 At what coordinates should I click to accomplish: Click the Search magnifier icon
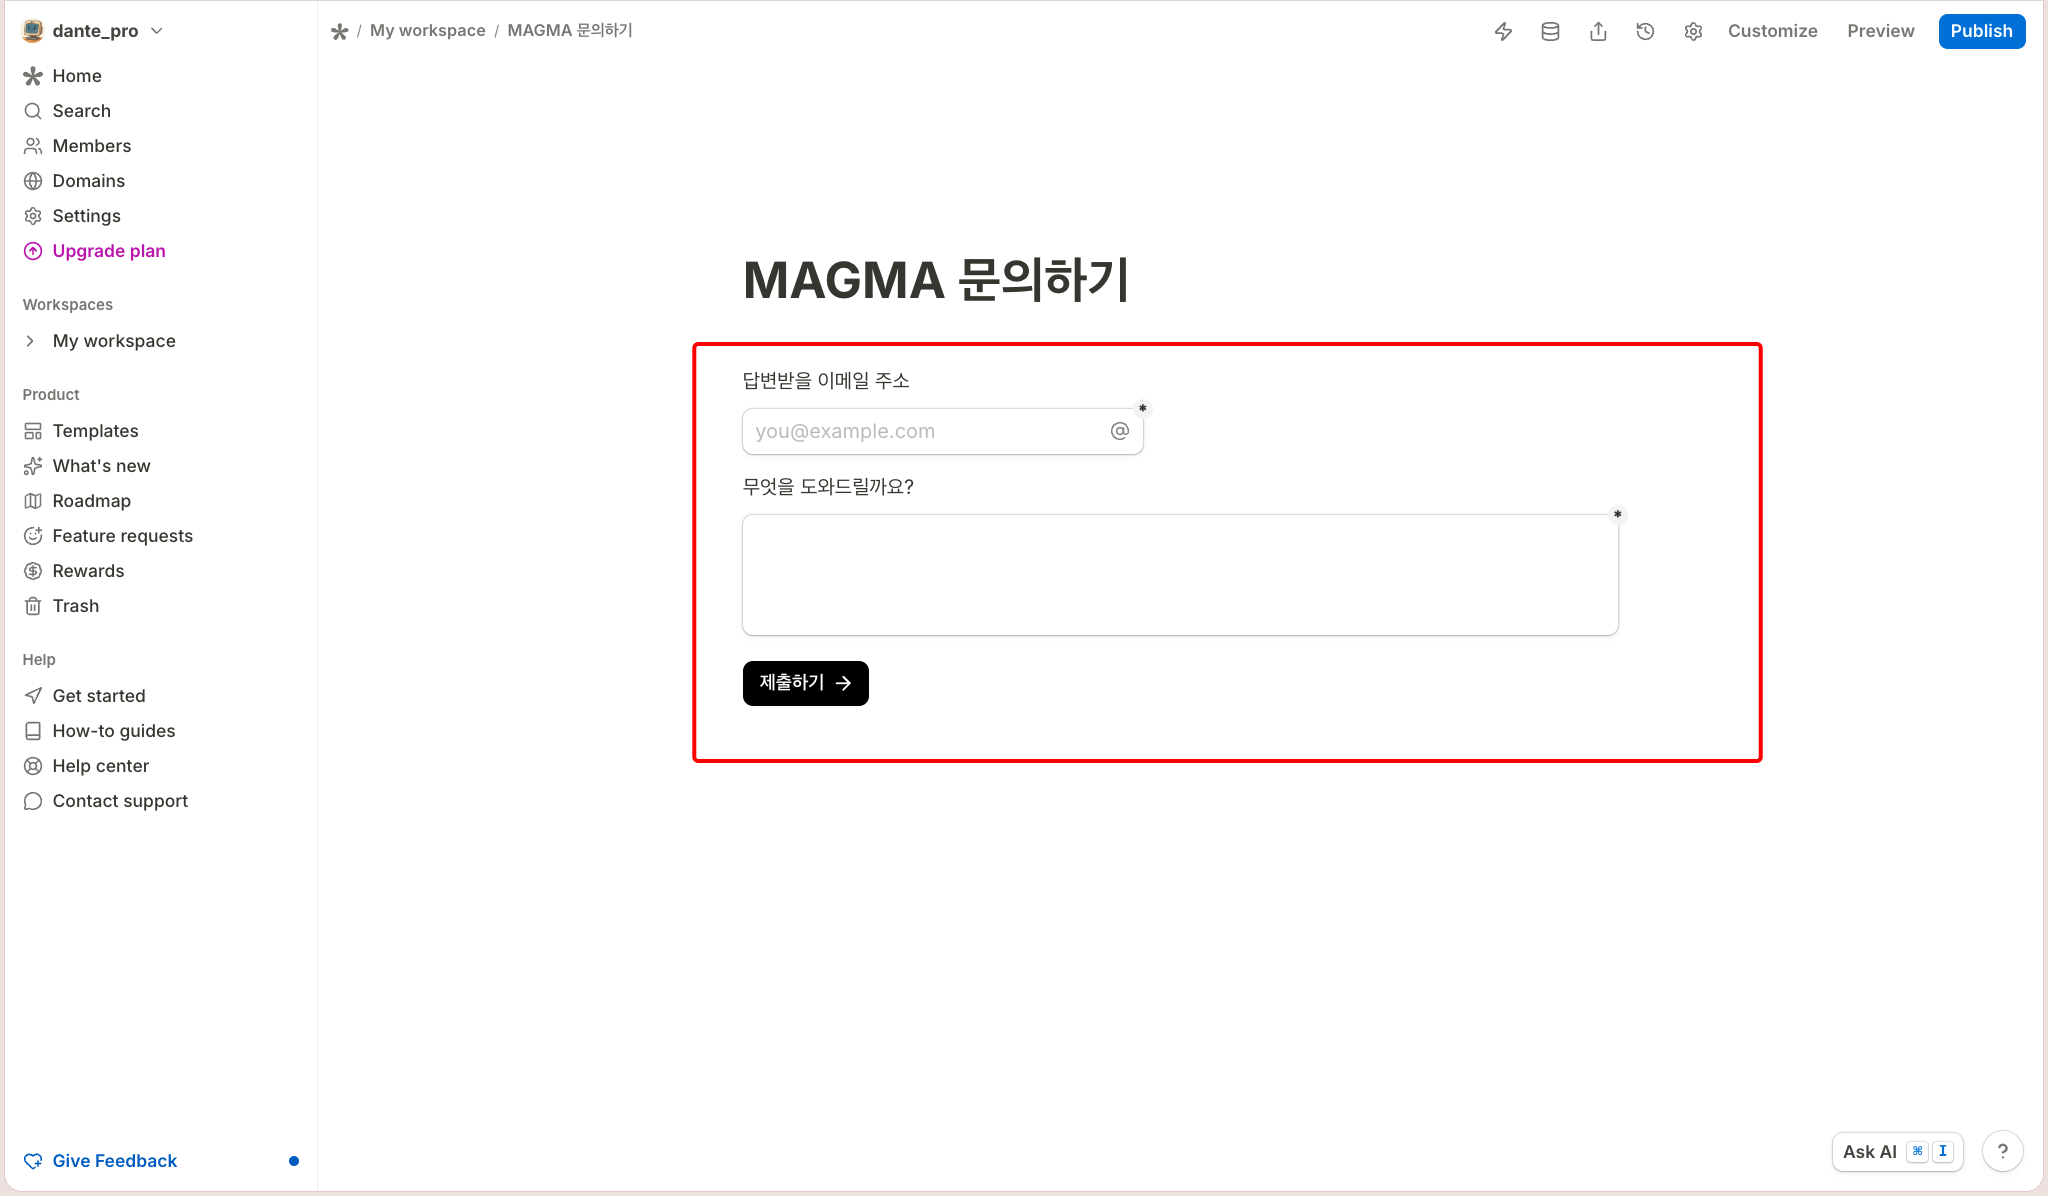33,111
